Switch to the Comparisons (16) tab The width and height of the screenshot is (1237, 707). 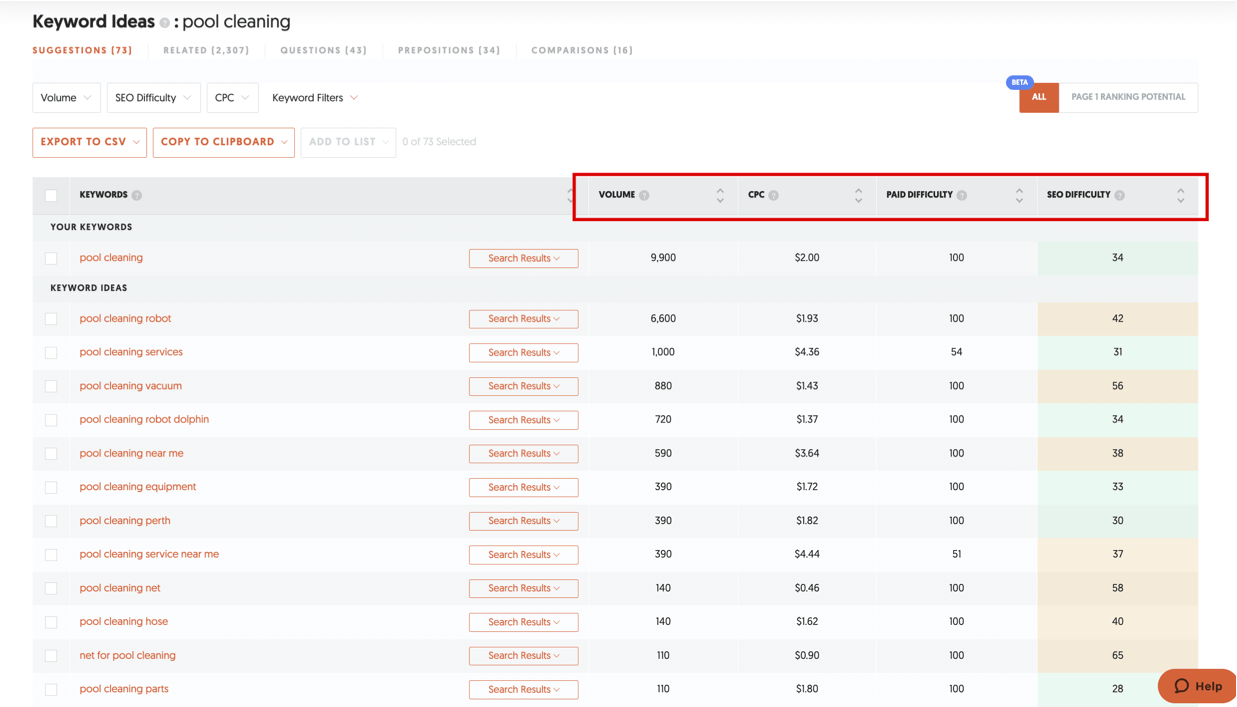tap(582, 50)
